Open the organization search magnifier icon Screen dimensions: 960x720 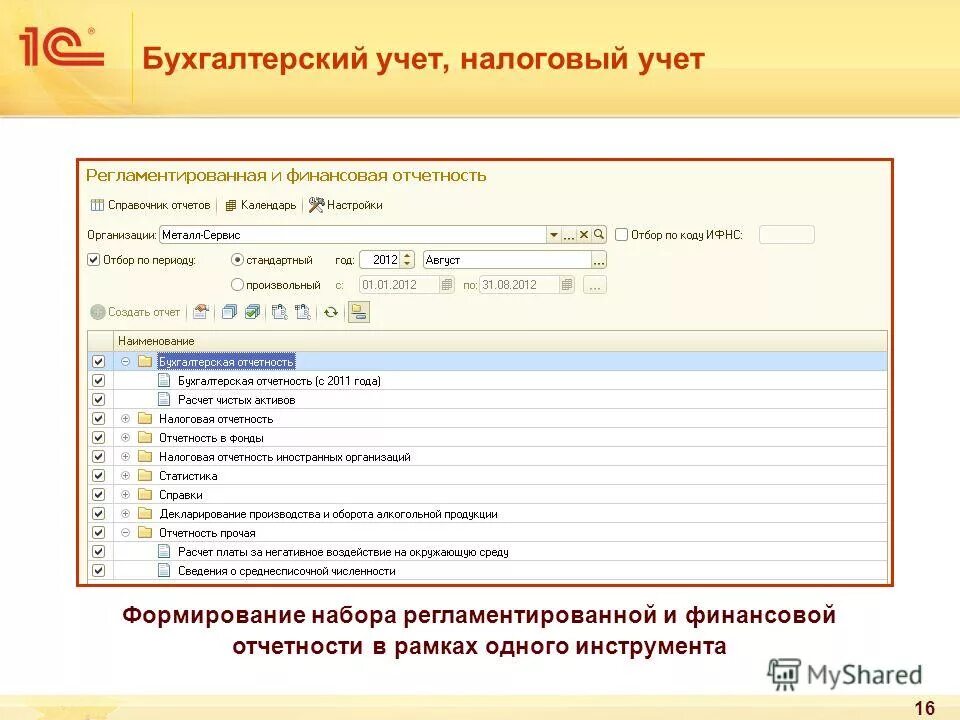(x=599, y=232)
